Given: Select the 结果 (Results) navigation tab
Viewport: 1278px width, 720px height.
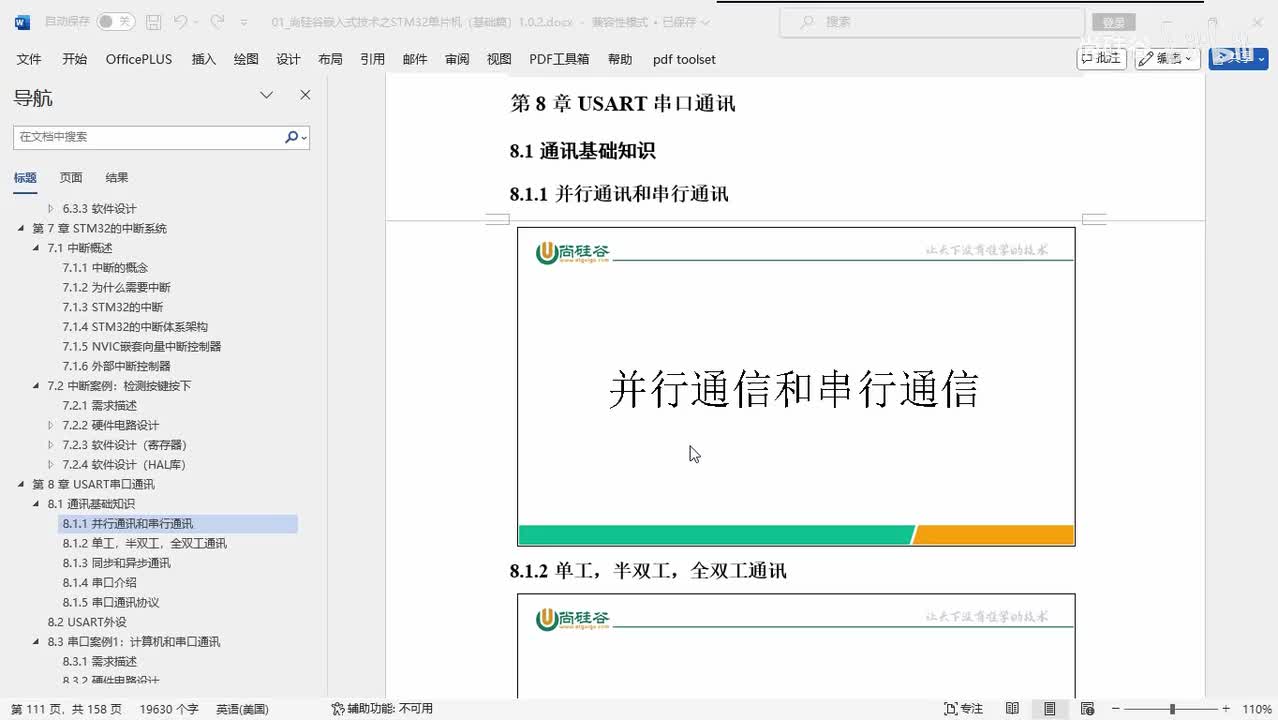Looking at the screenshot, I should pyautogui.click(x=117, y=178).
